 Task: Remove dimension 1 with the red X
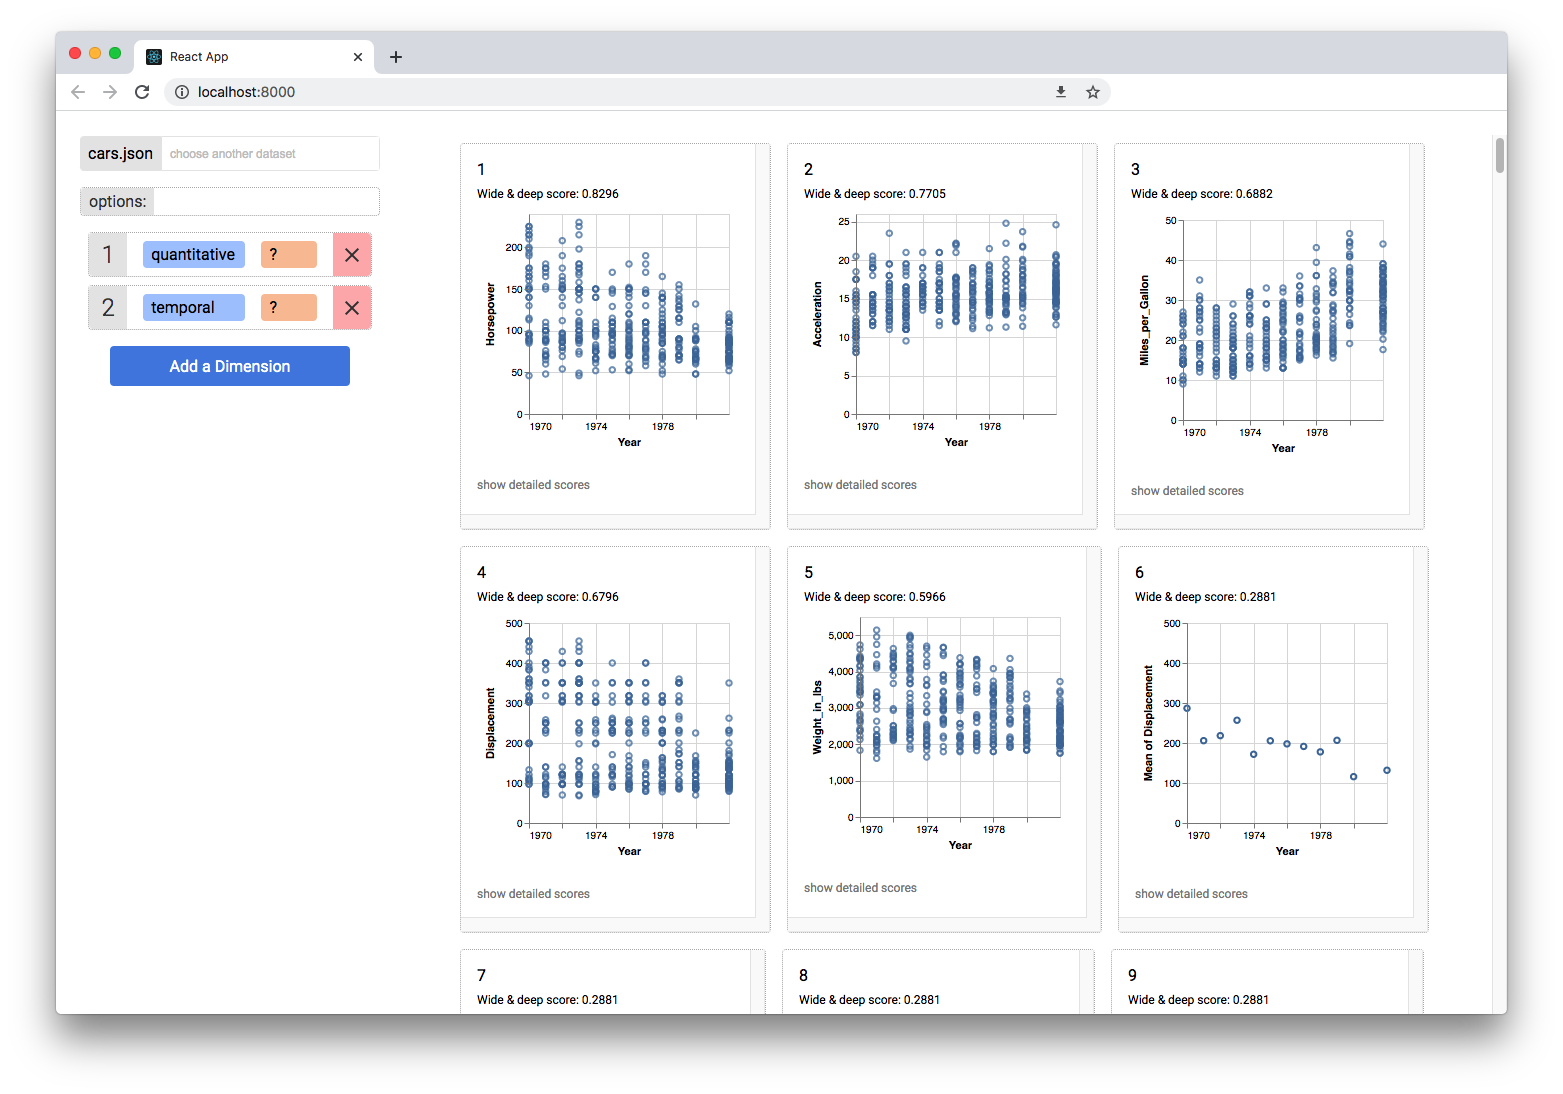[x=352, y=255]
